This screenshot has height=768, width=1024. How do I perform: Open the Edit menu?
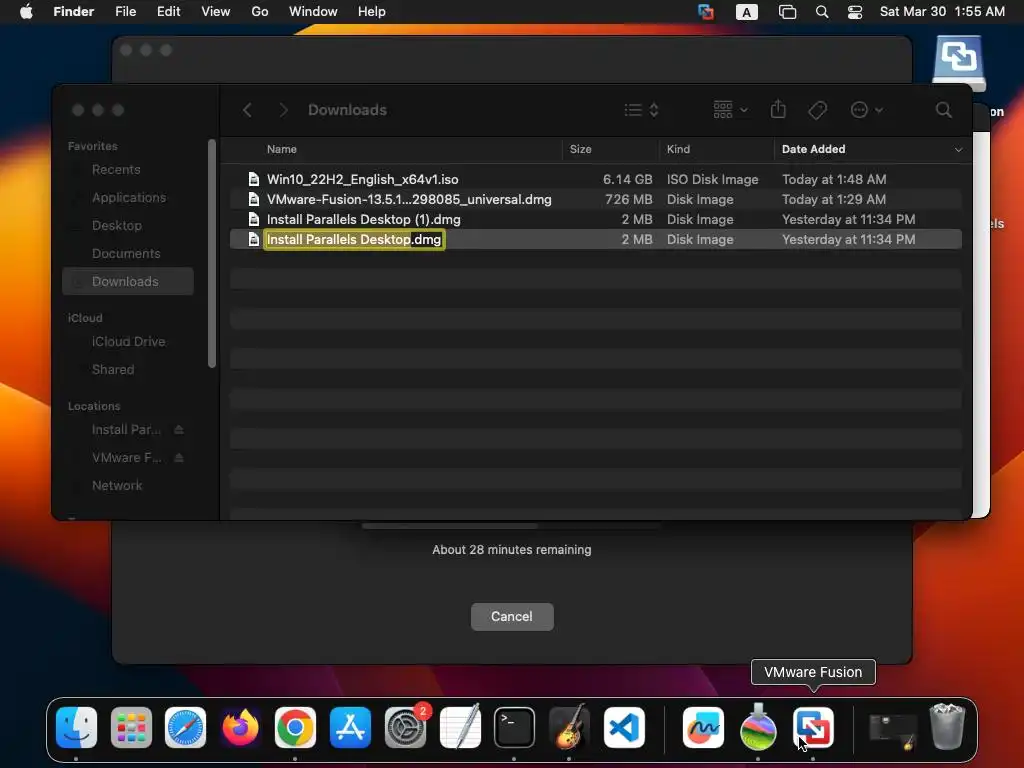pyautogui.click(x=168, y=12)
